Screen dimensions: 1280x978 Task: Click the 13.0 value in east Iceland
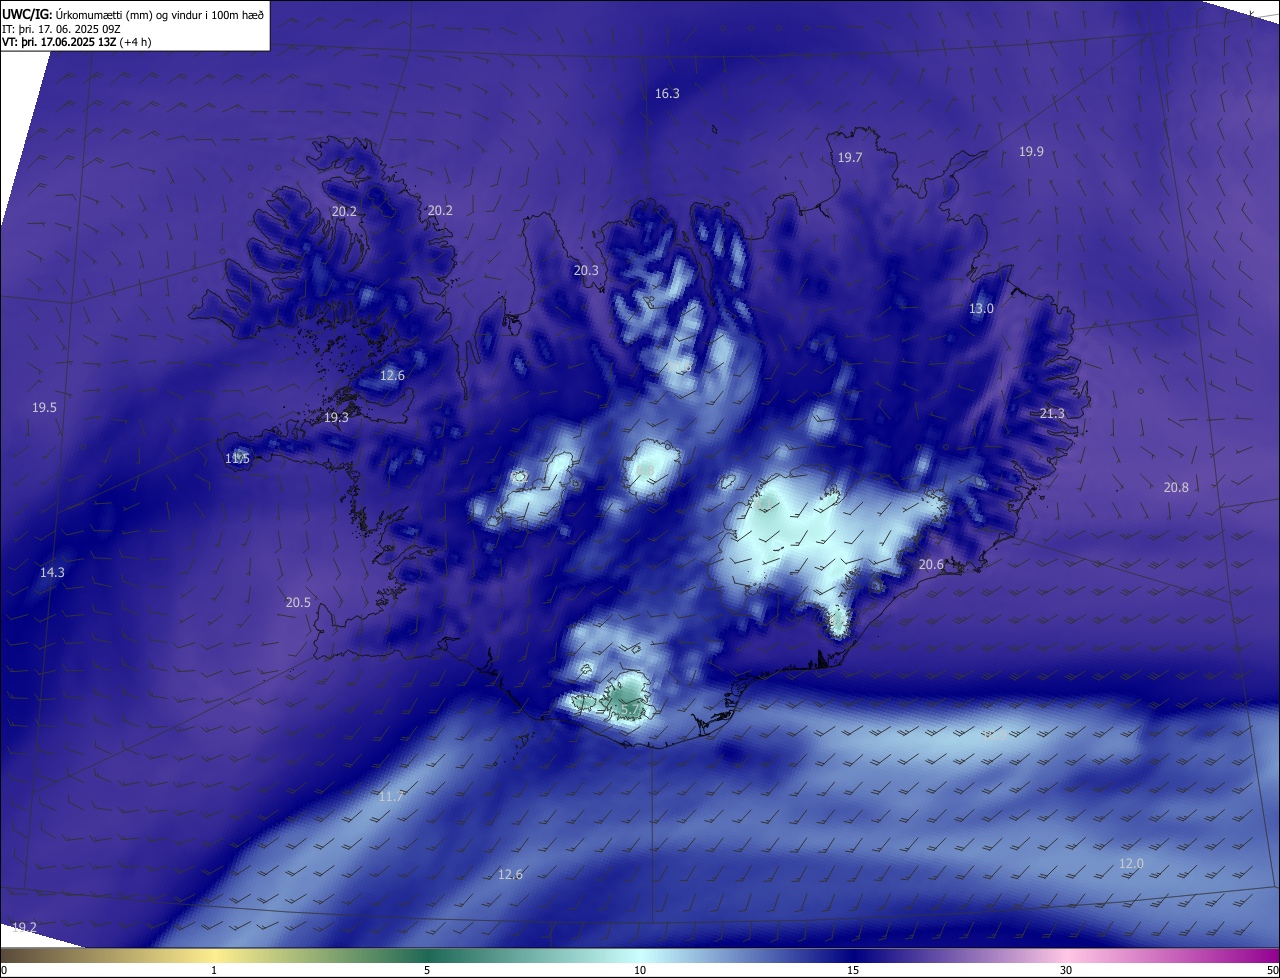click(981, 308)
